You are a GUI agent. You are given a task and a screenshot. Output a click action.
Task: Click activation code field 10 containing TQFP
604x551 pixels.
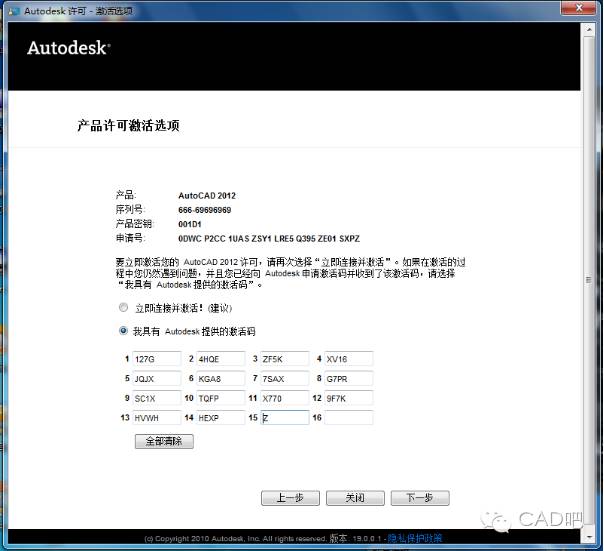coord(220,398)
